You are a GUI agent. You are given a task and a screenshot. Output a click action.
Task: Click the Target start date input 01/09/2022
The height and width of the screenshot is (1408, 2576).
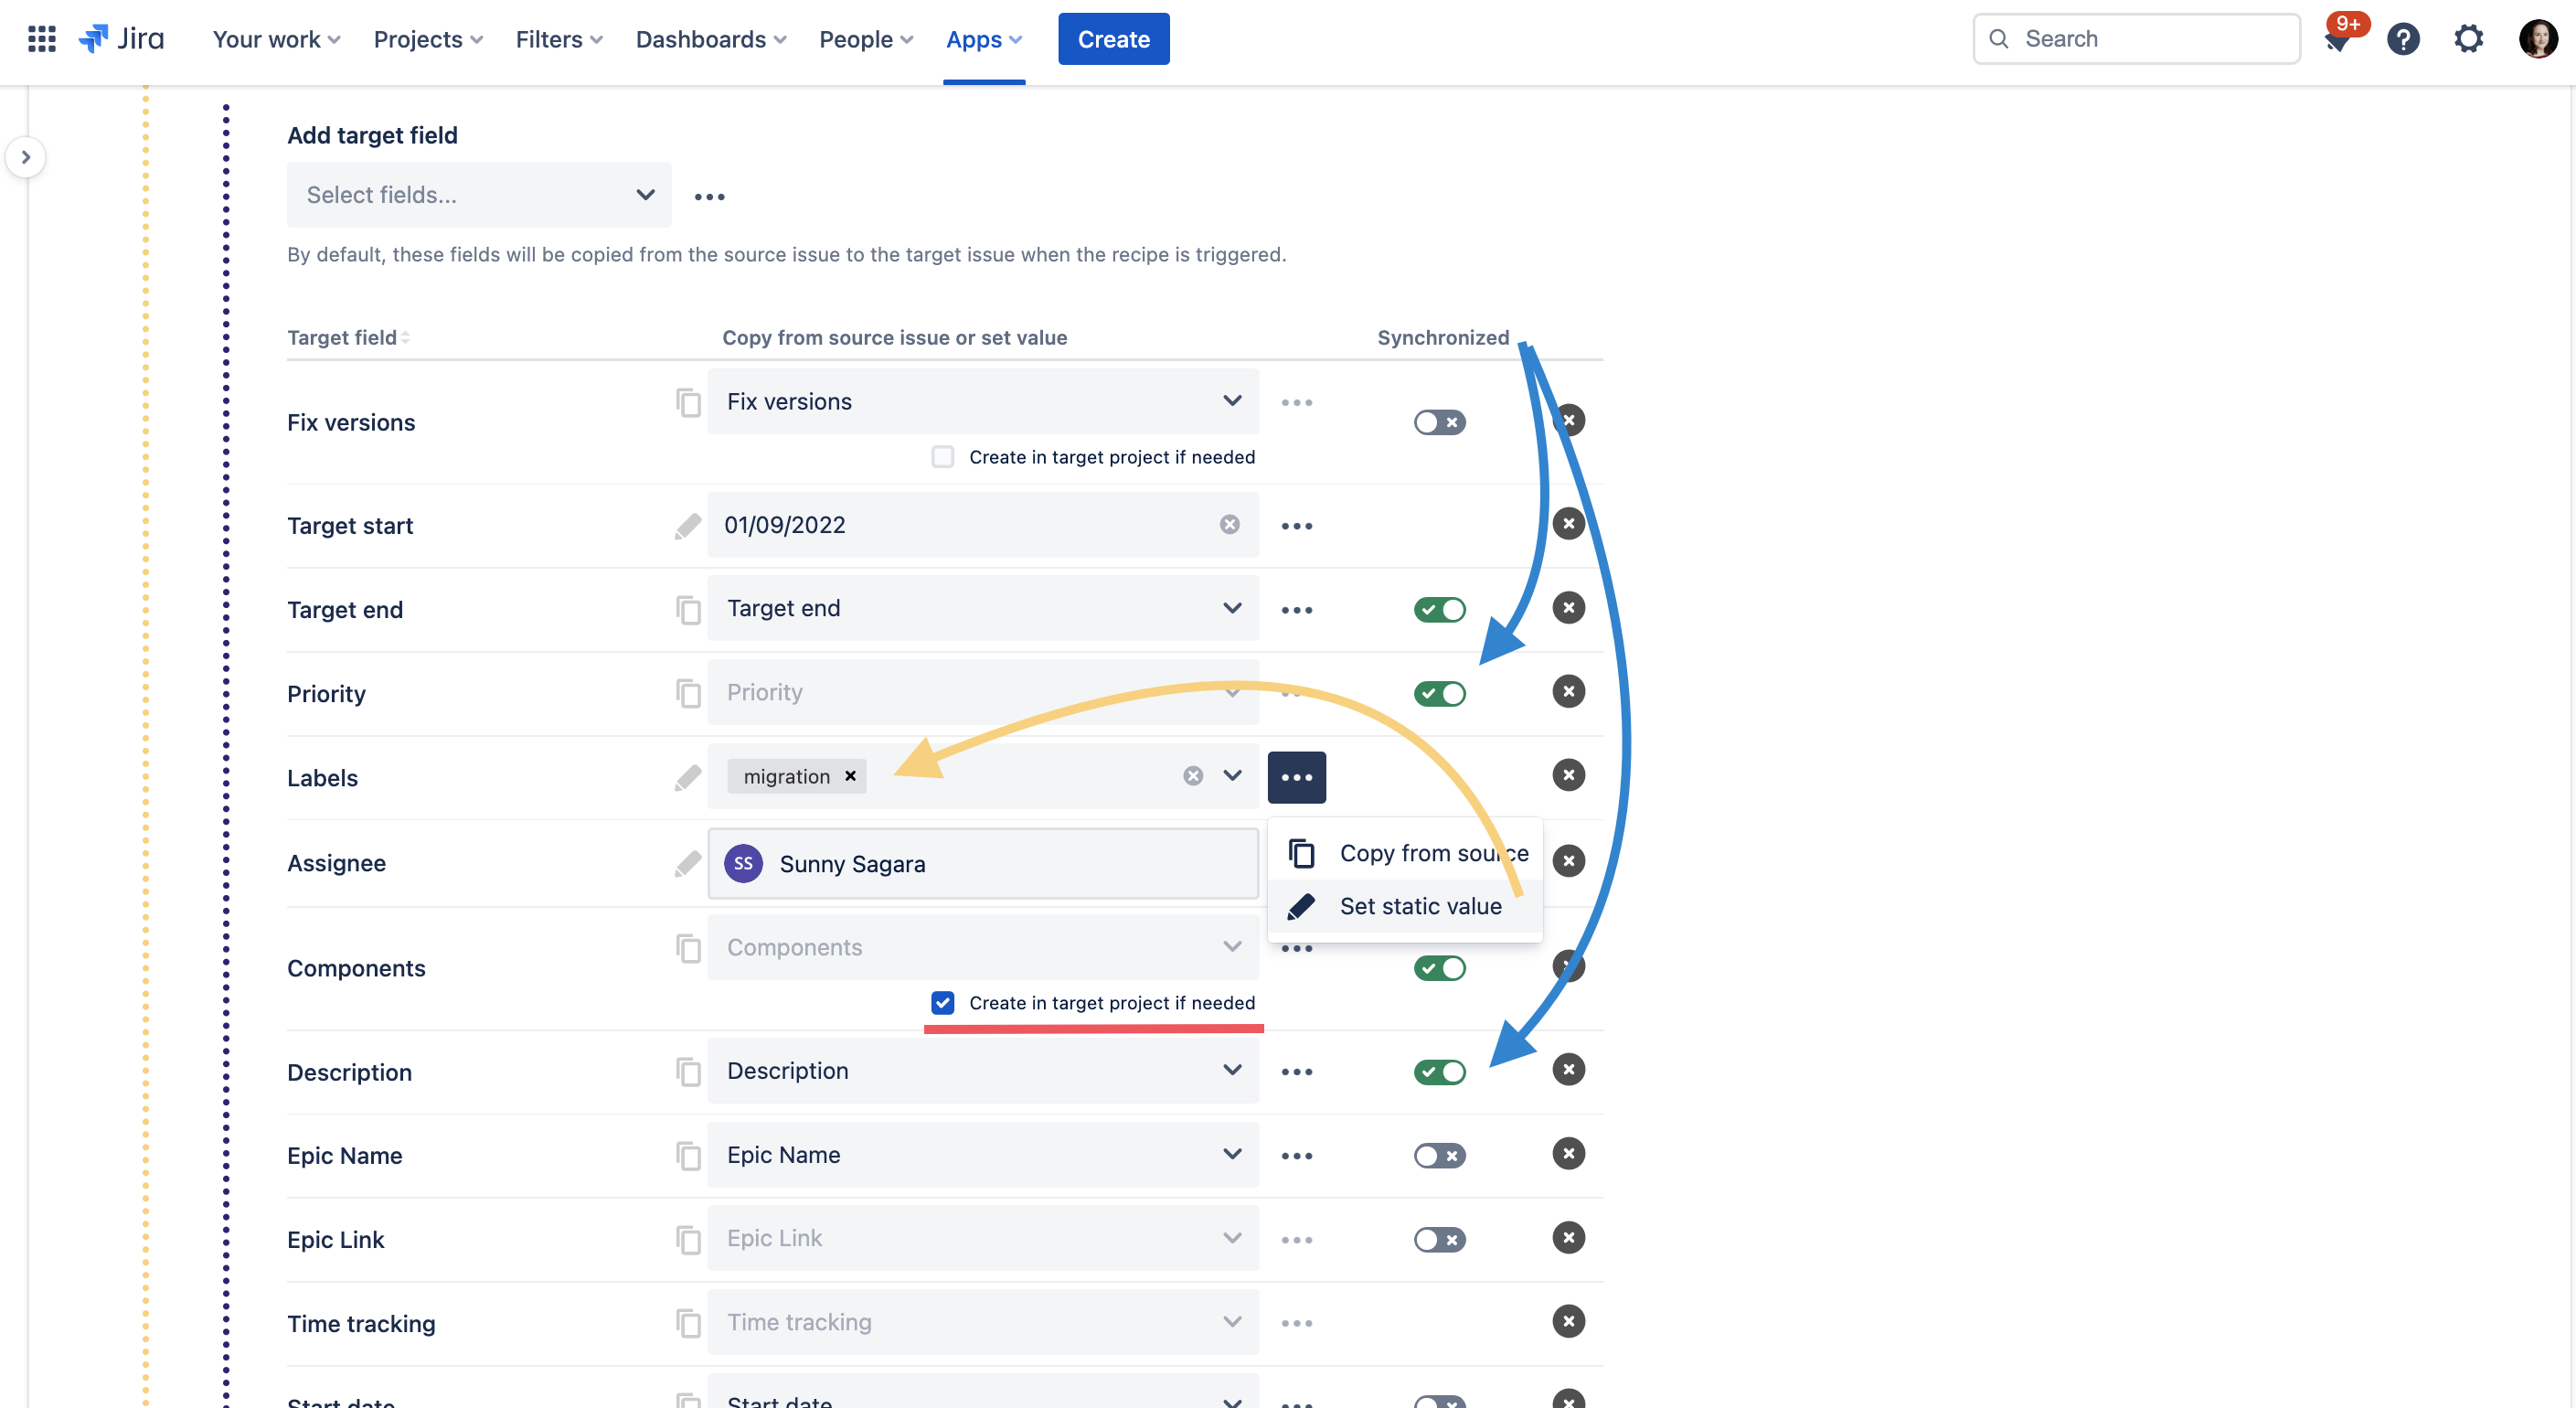(x=983, y=525)
